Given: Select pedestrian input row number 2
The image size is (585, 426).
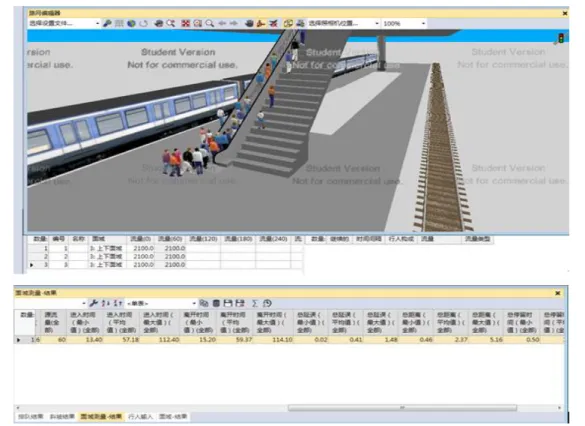Looking at the screenshot, I should coord(164,256).
